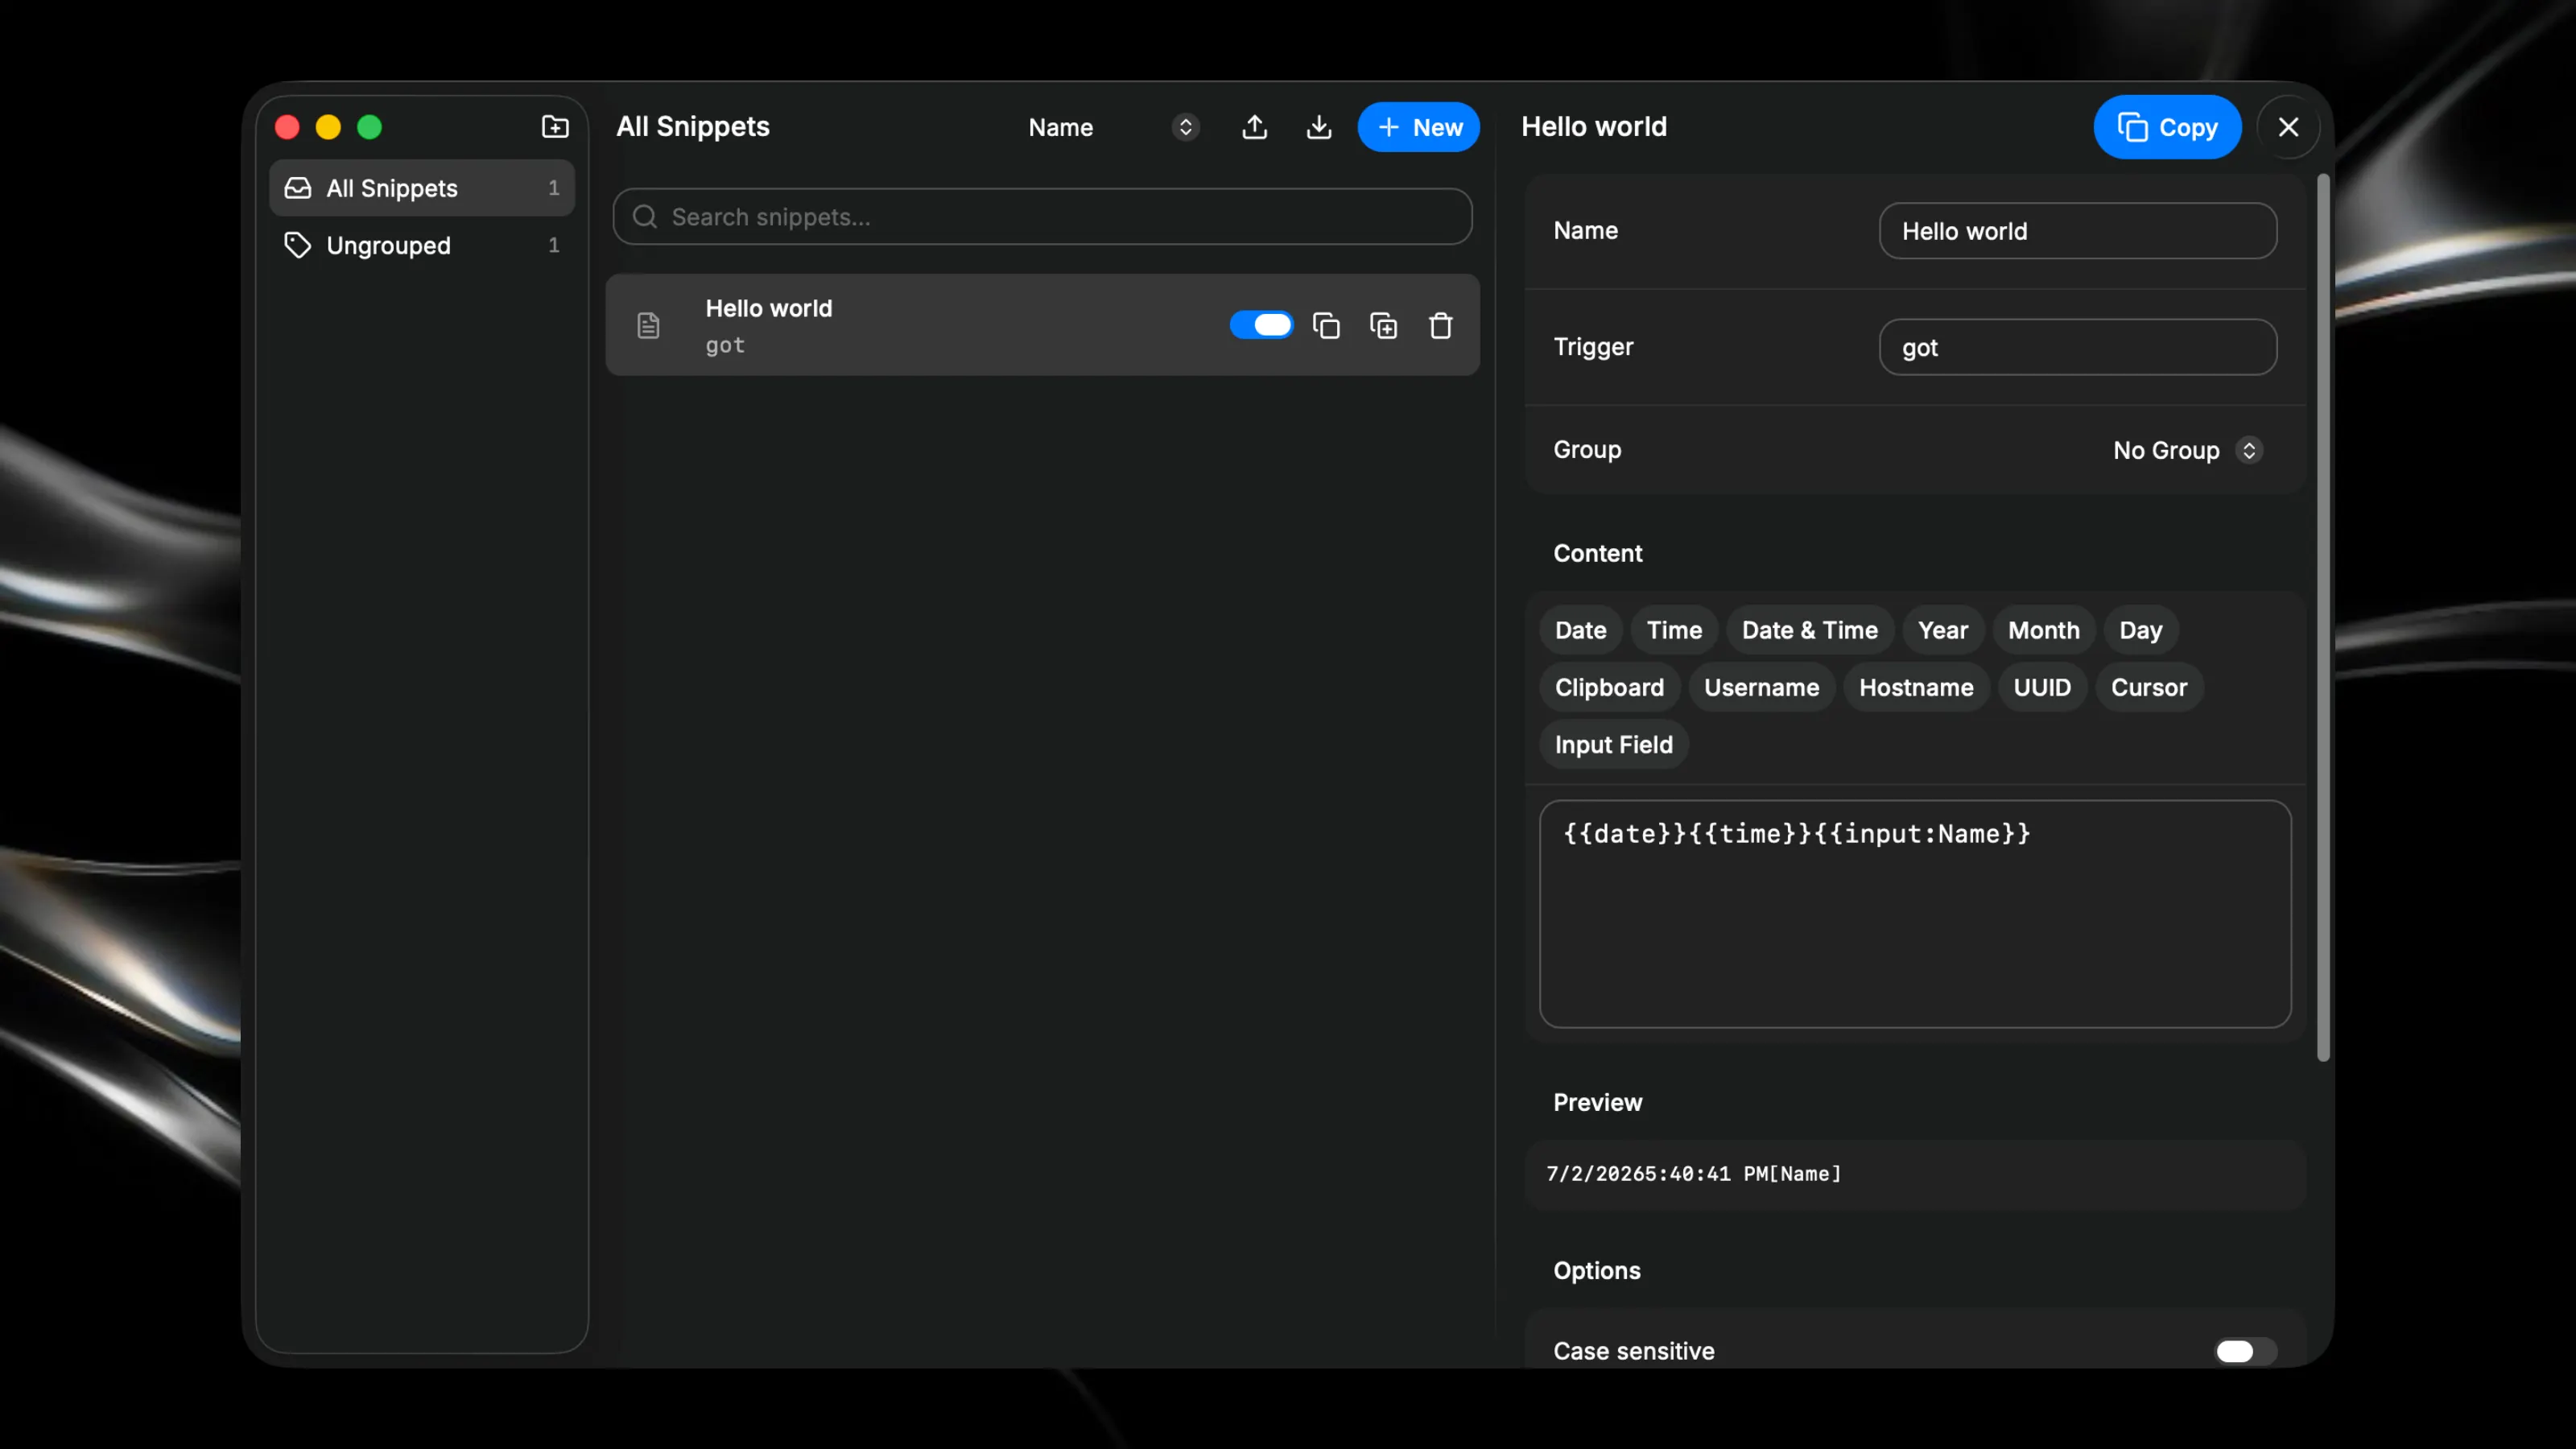Close the Hello world detail panel
The image size is (2576, 1449).
[2288, 127]
